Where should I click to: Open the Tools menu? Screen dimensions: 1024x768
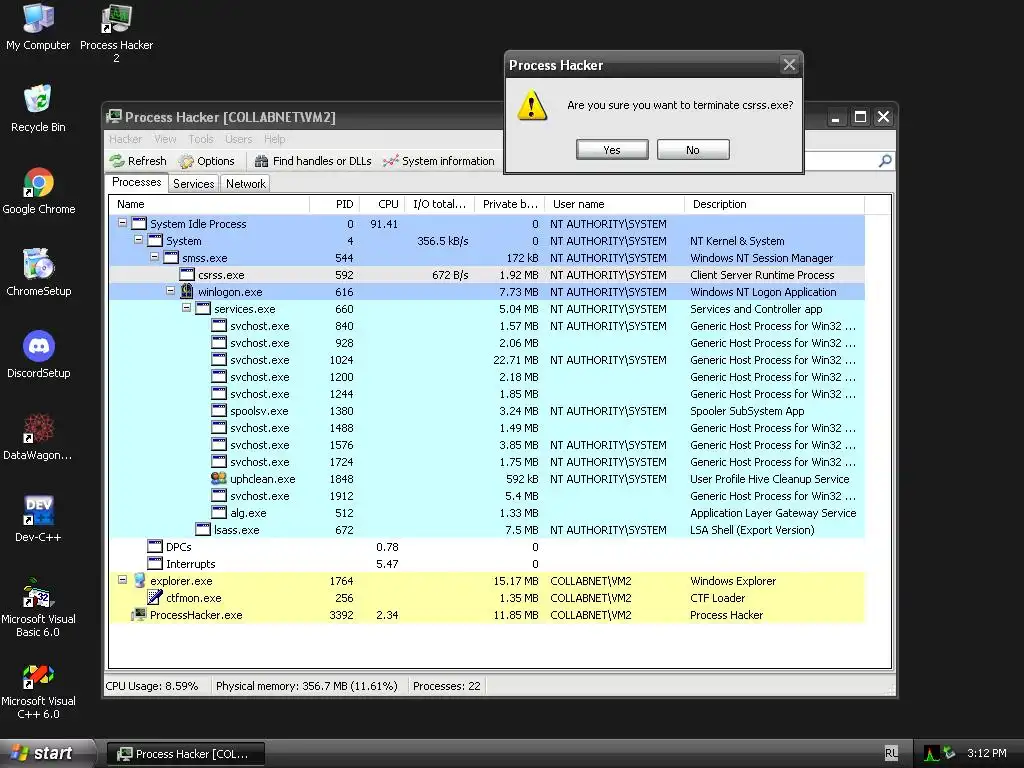coord(201,139)
